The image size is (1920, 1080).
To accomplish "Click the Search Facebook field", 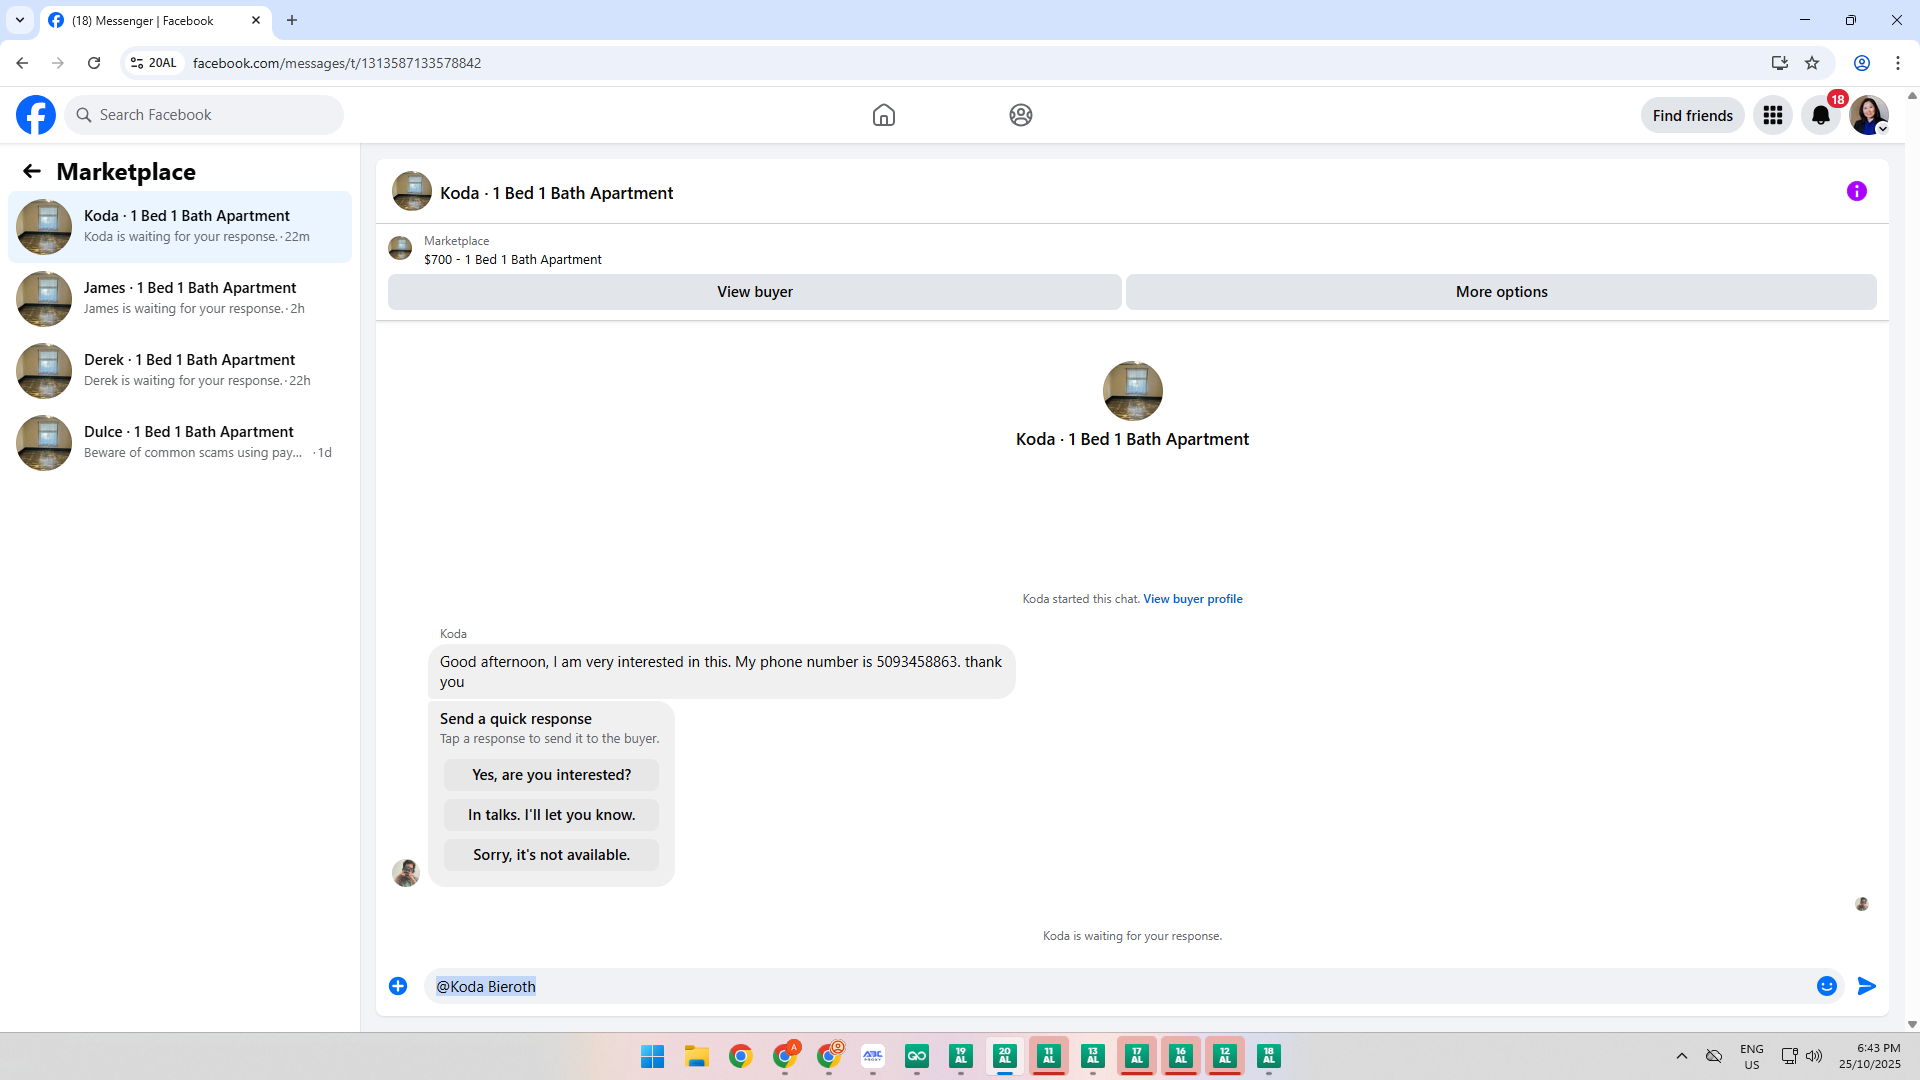I will point(210,115).
